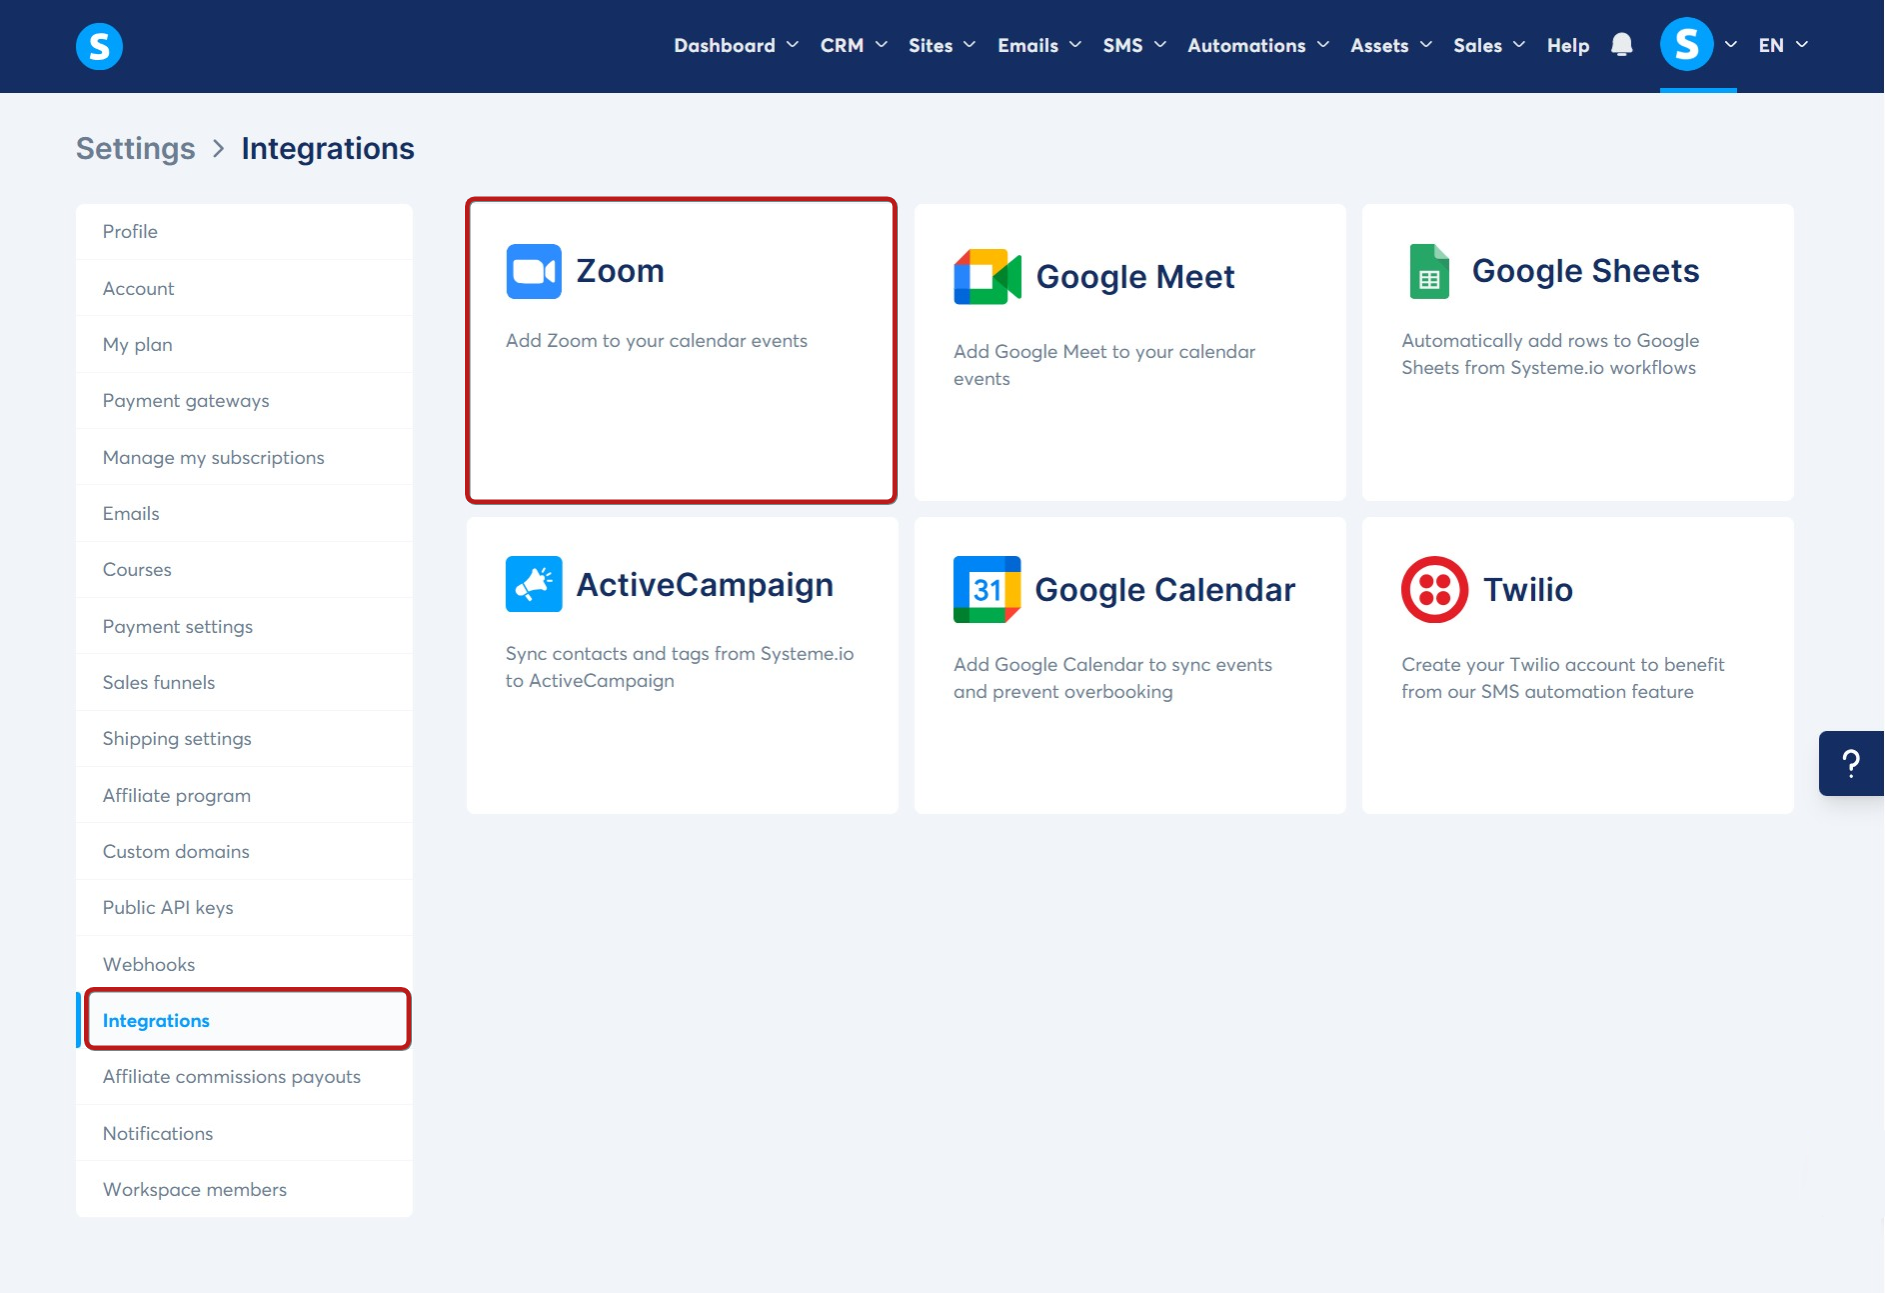Image resolution: width=1885 pixels, height=1293 pixels.
Task: Expand the Sales dropdown menu
Action: (x=1489, y=45)
